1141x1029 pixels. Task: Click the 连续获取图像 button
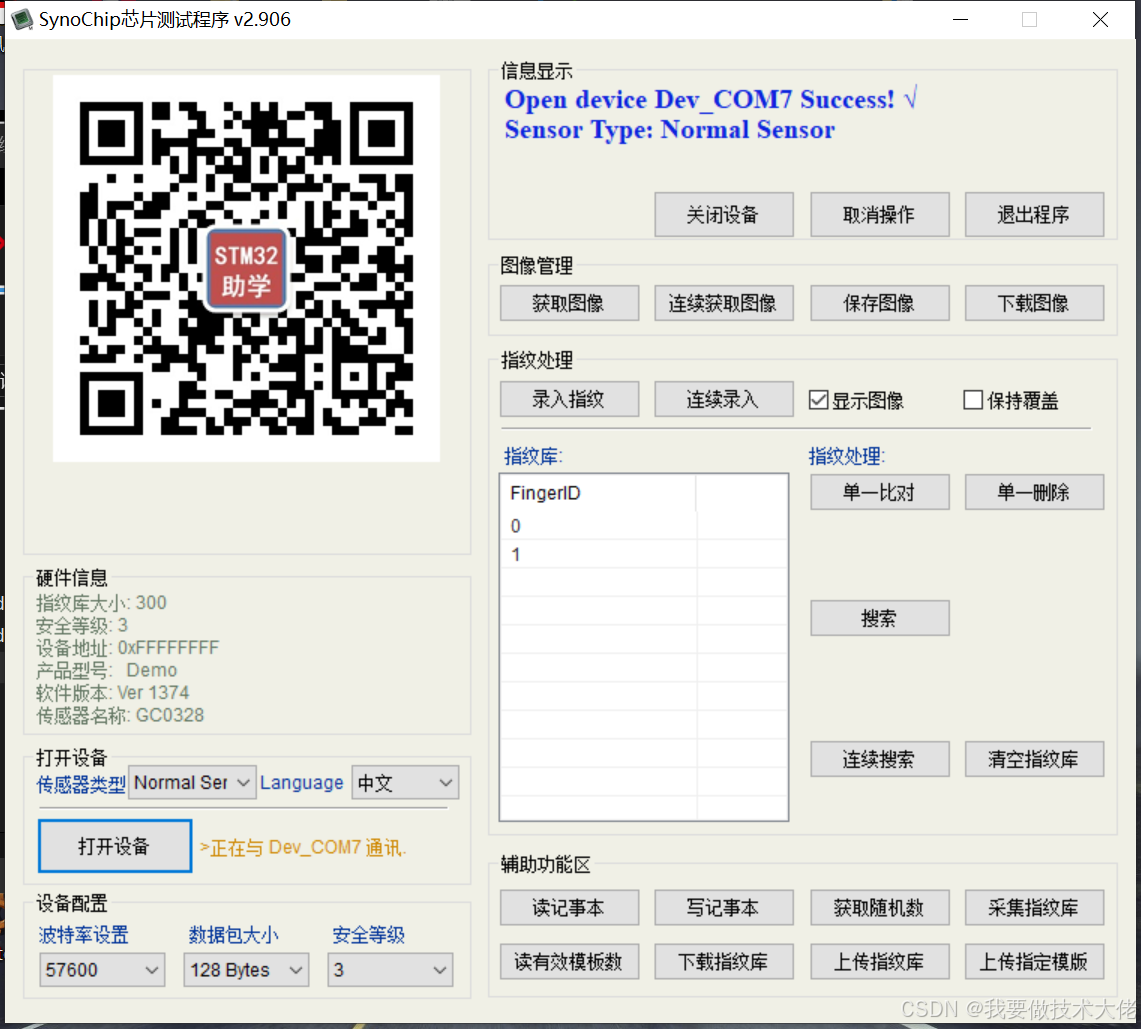[x=723, y=303]
